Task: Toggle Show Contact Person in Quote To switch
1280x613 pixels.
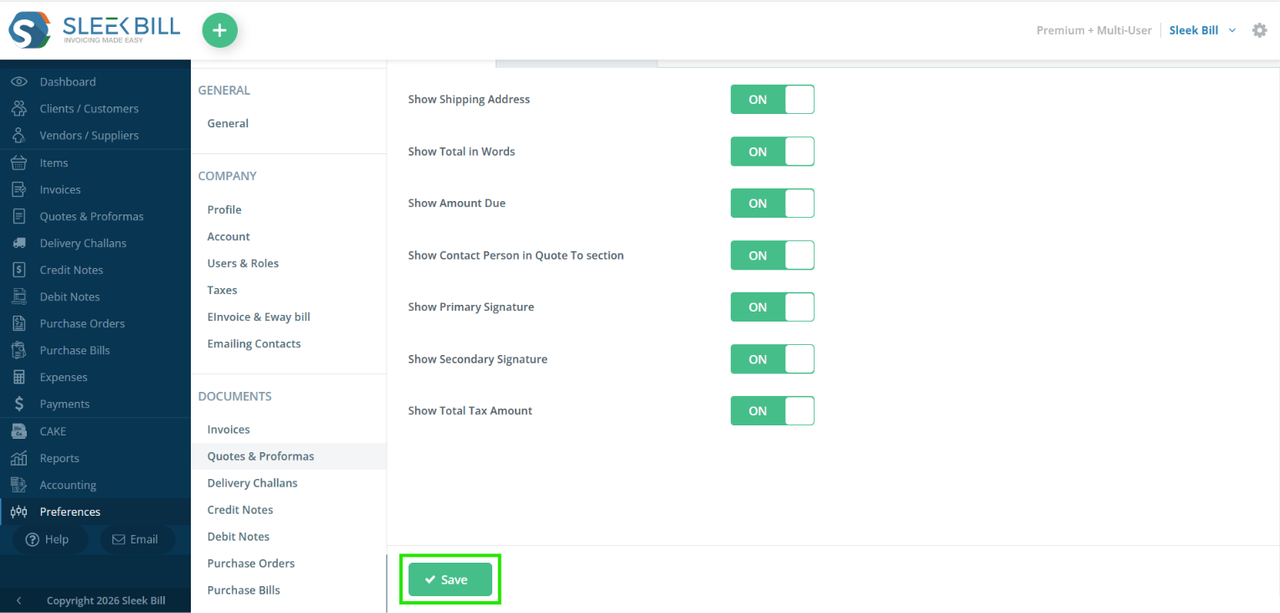Action: pos(772,255)
